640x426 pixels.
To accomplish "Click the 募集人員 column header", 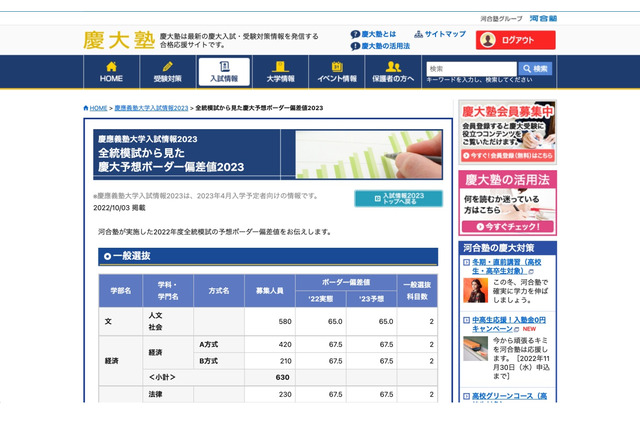I will [270, 291].
